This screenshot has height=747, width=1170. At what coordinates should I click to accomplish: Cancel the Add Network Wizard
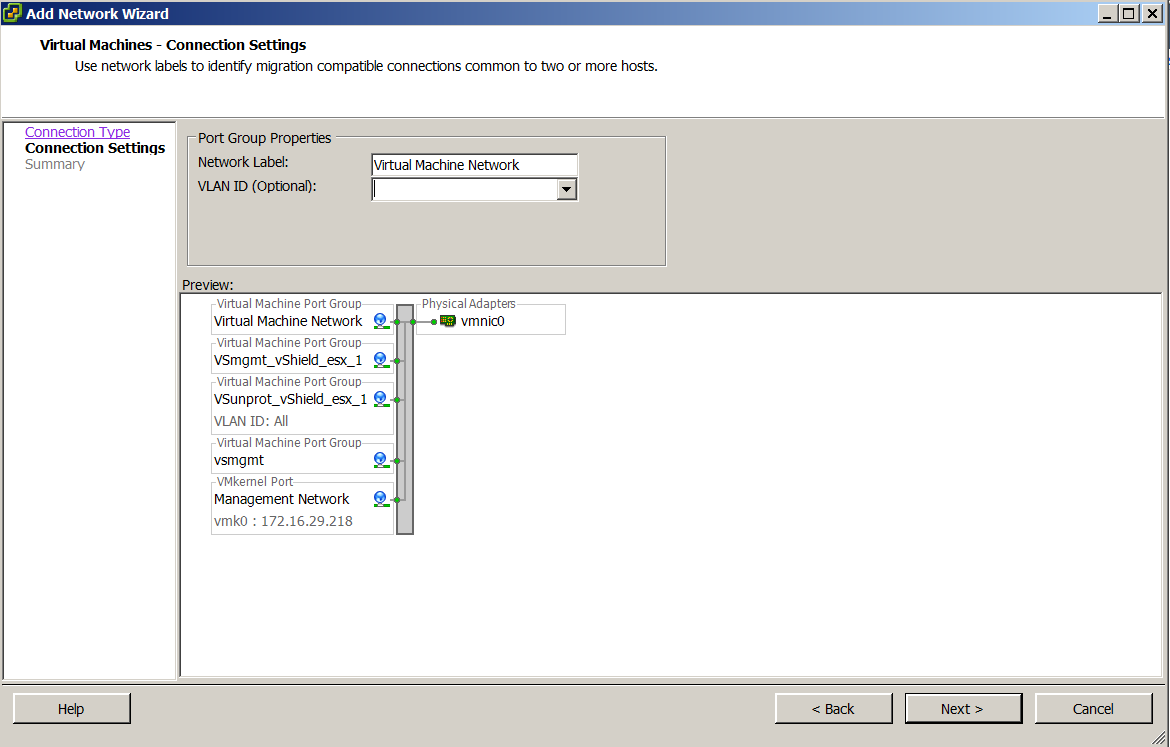[1093, 709]
